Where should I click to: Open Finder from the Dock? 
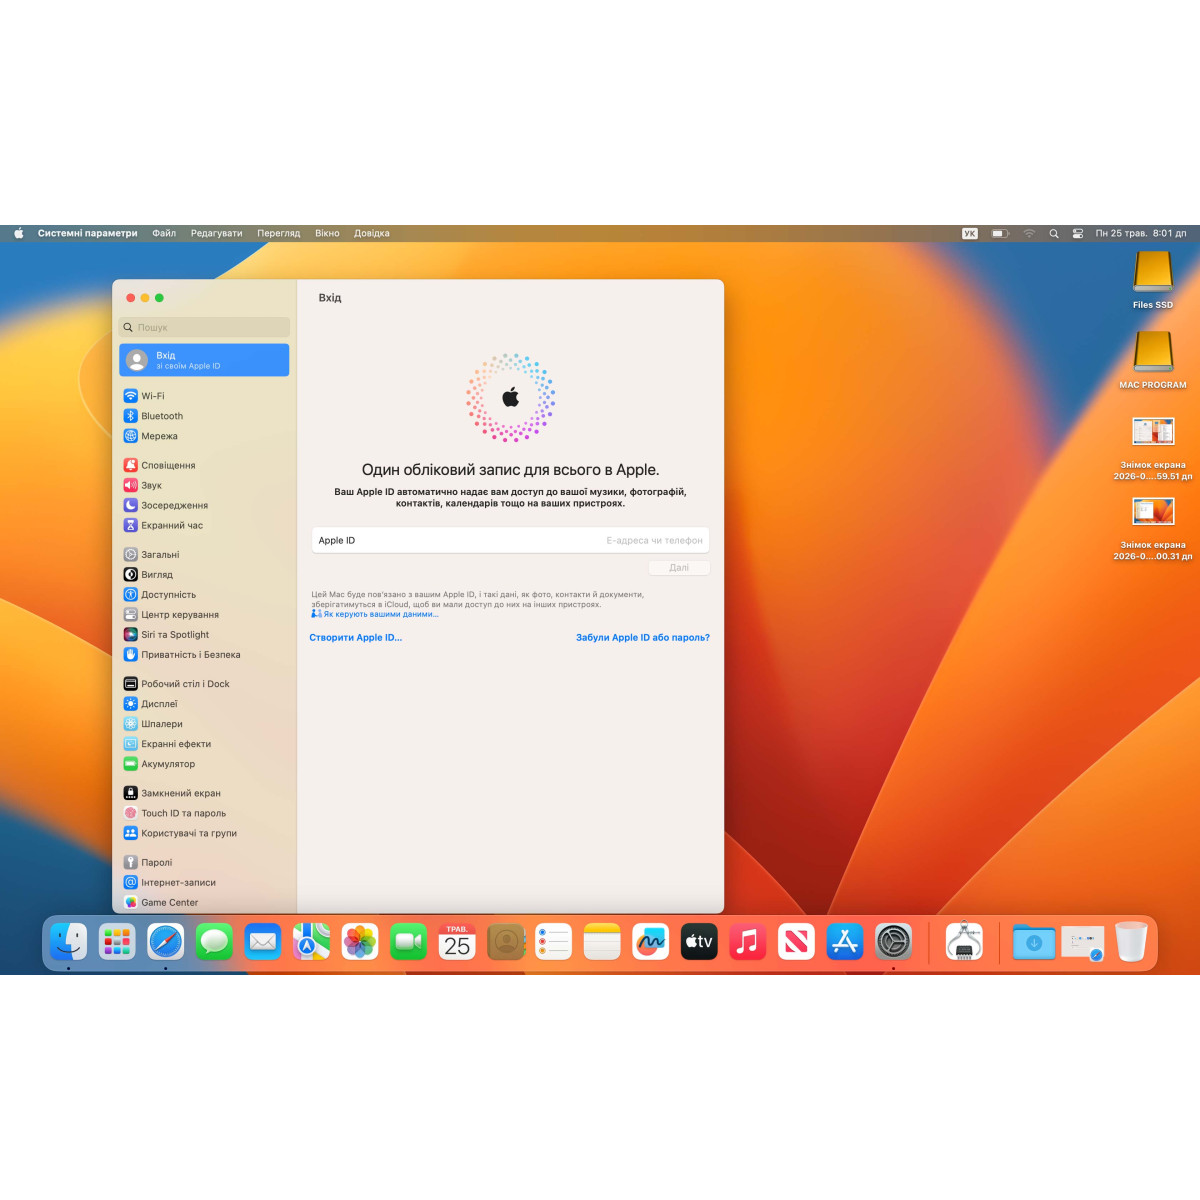click(69, 942)
